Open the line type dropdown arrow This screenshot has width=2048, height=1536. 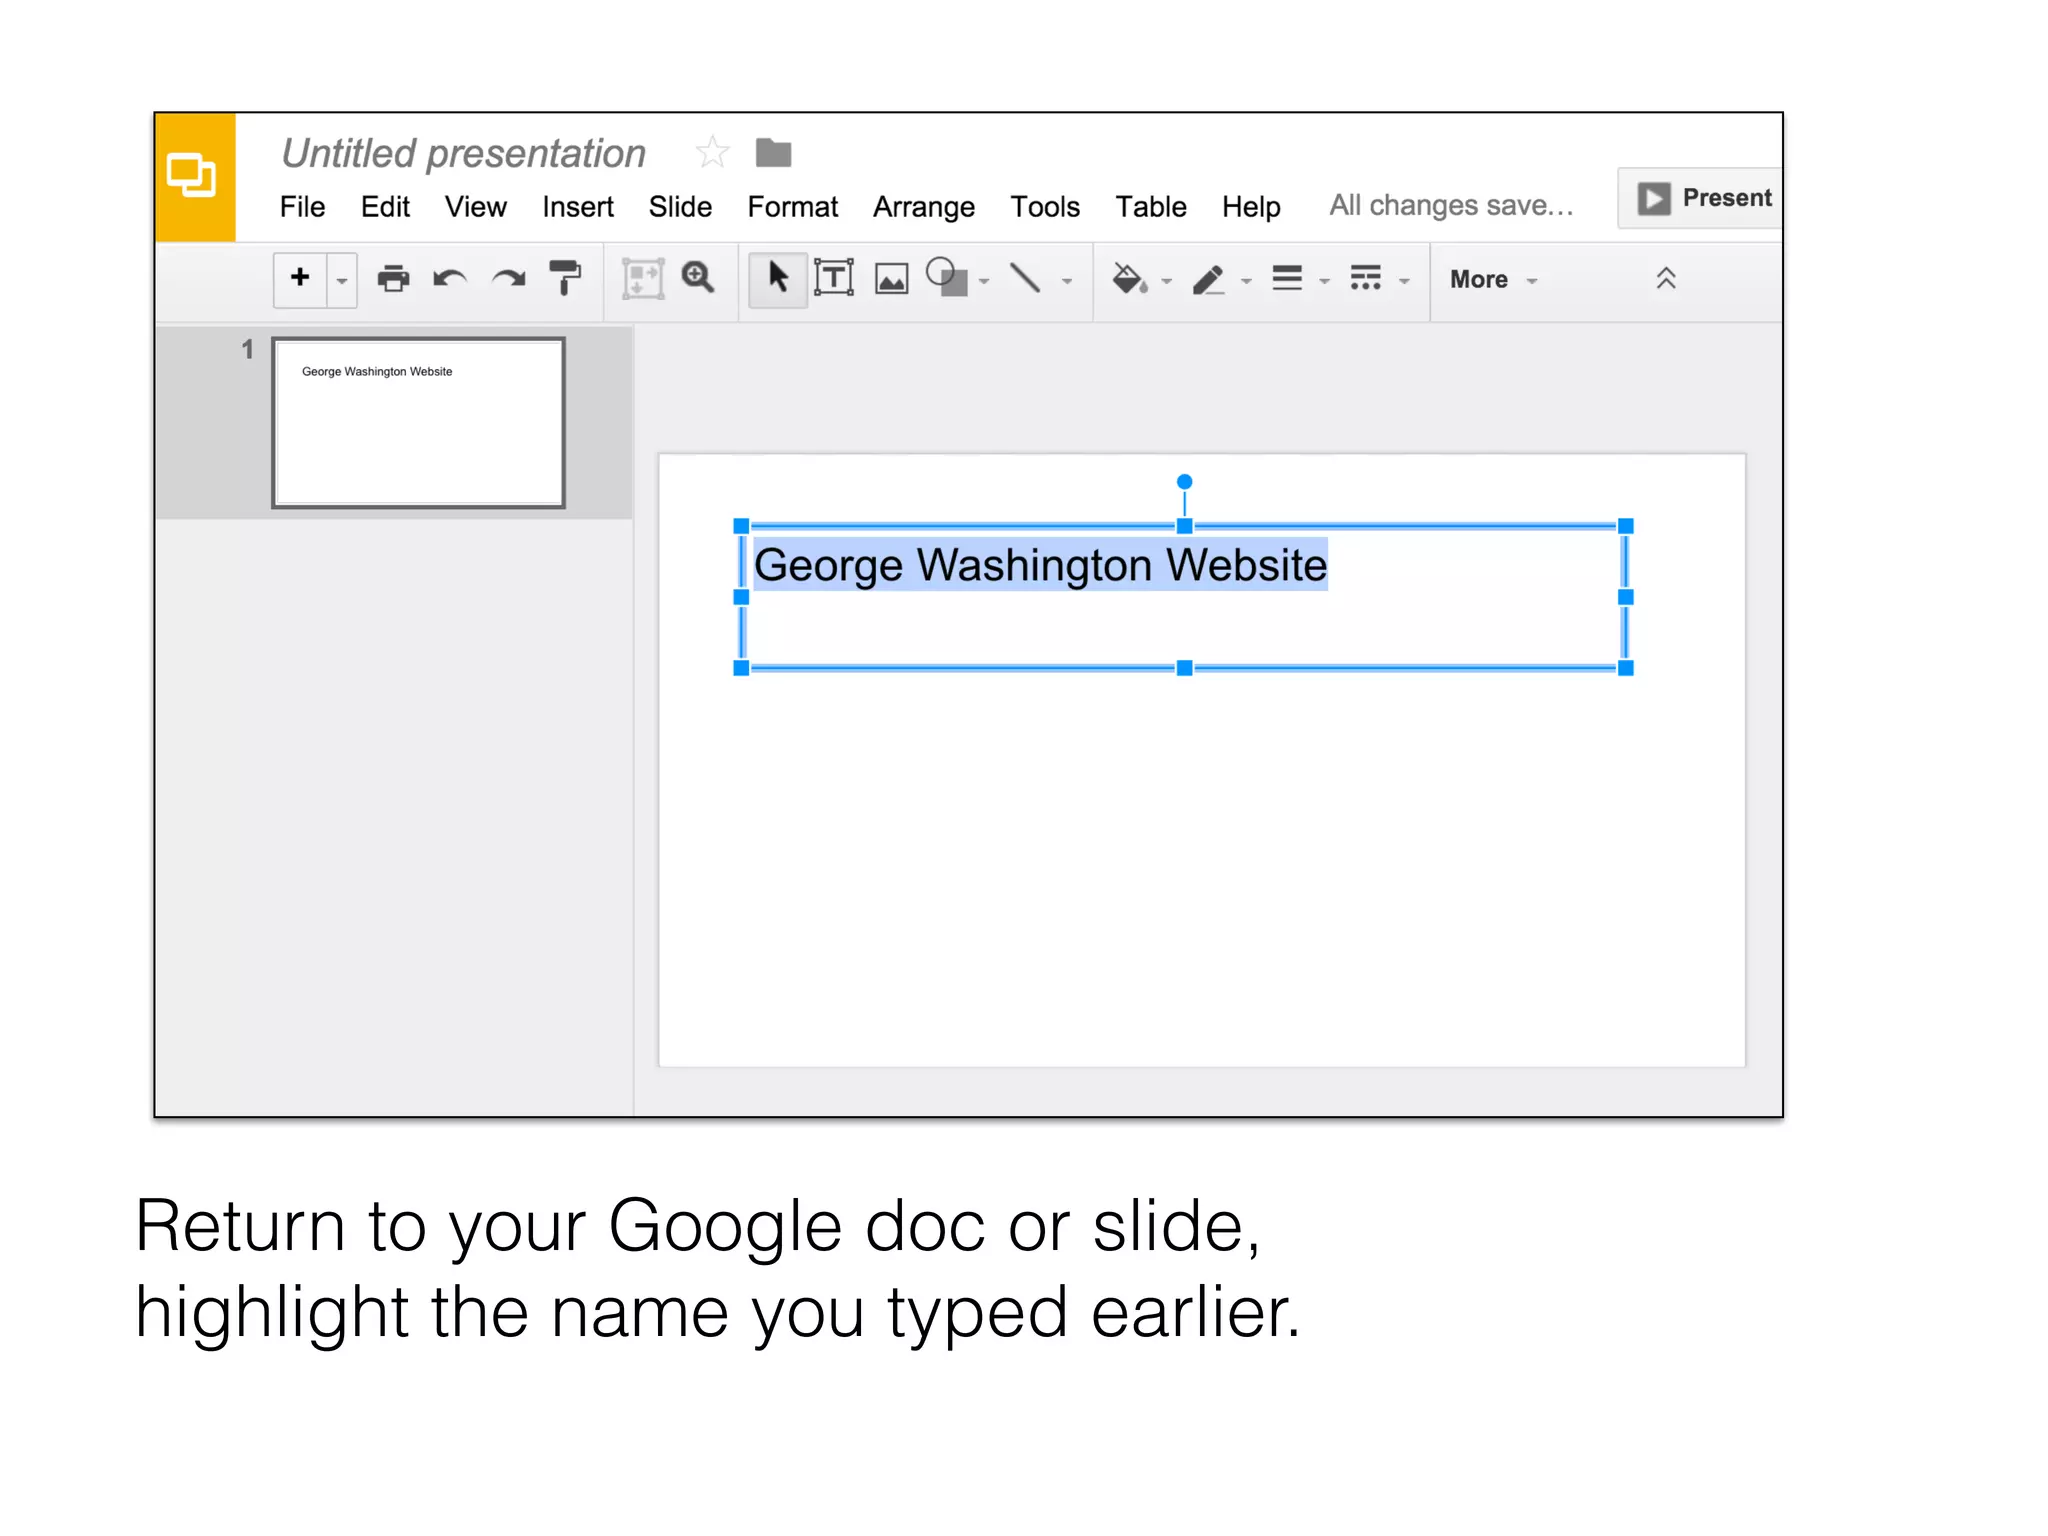[x=1067, y=281]
